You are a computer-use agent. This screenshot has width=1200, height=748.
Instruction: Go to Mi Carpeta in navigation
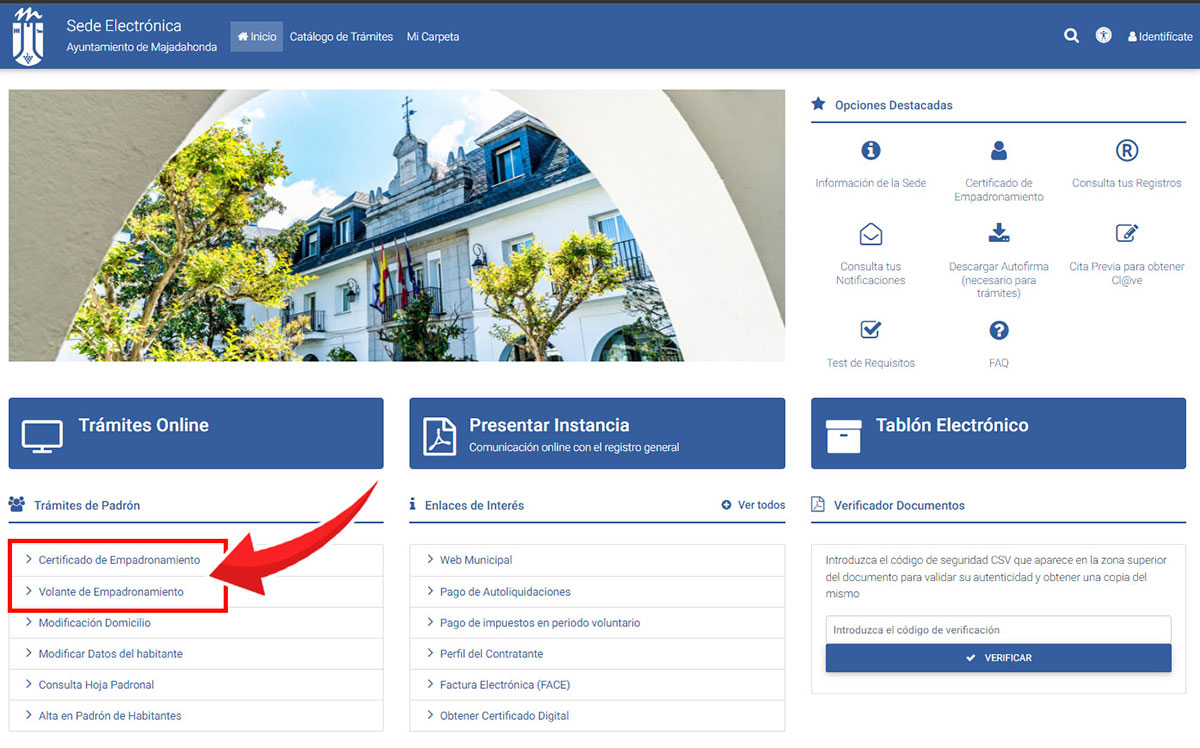(433, 37)
